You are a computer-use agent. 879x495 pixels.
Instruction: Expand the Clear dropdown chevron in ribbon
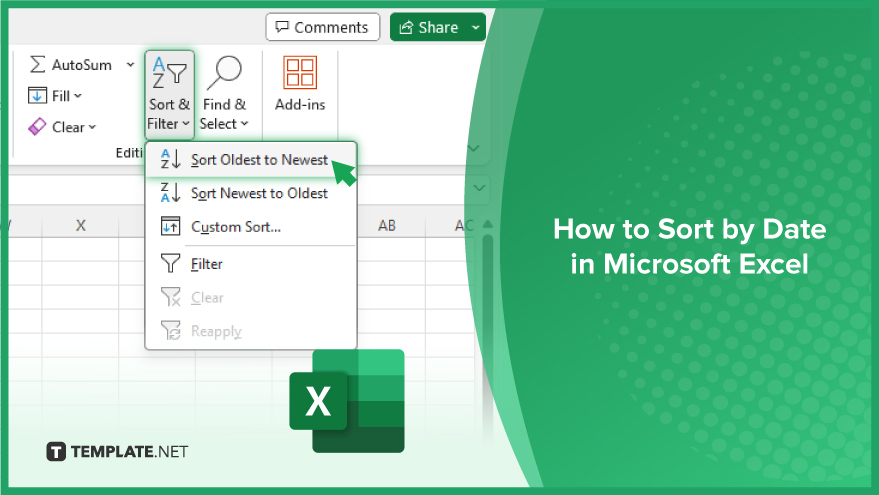[92, 127]
